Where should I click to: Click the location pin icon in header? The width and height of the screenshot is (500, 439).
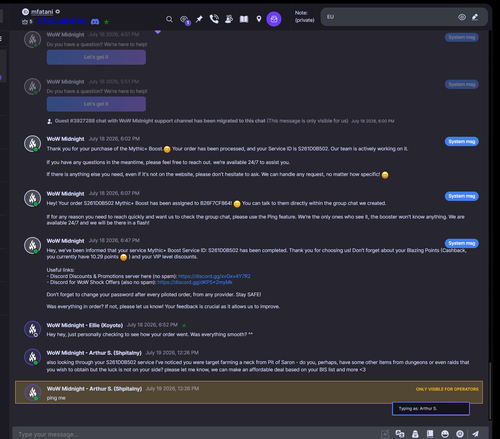(x=259, y=19)
